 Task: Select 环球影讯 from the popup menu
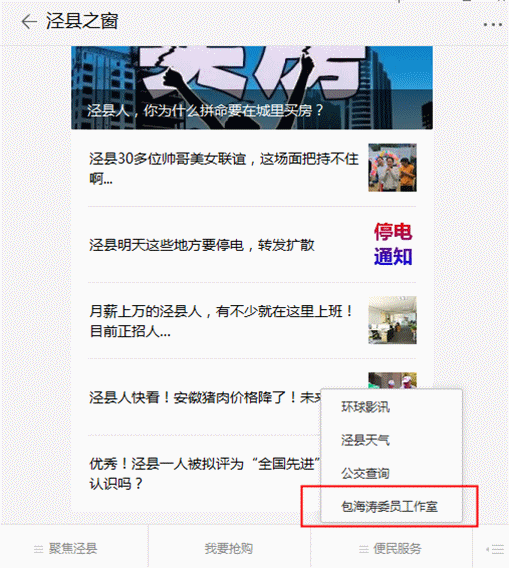tap(365, 407)
